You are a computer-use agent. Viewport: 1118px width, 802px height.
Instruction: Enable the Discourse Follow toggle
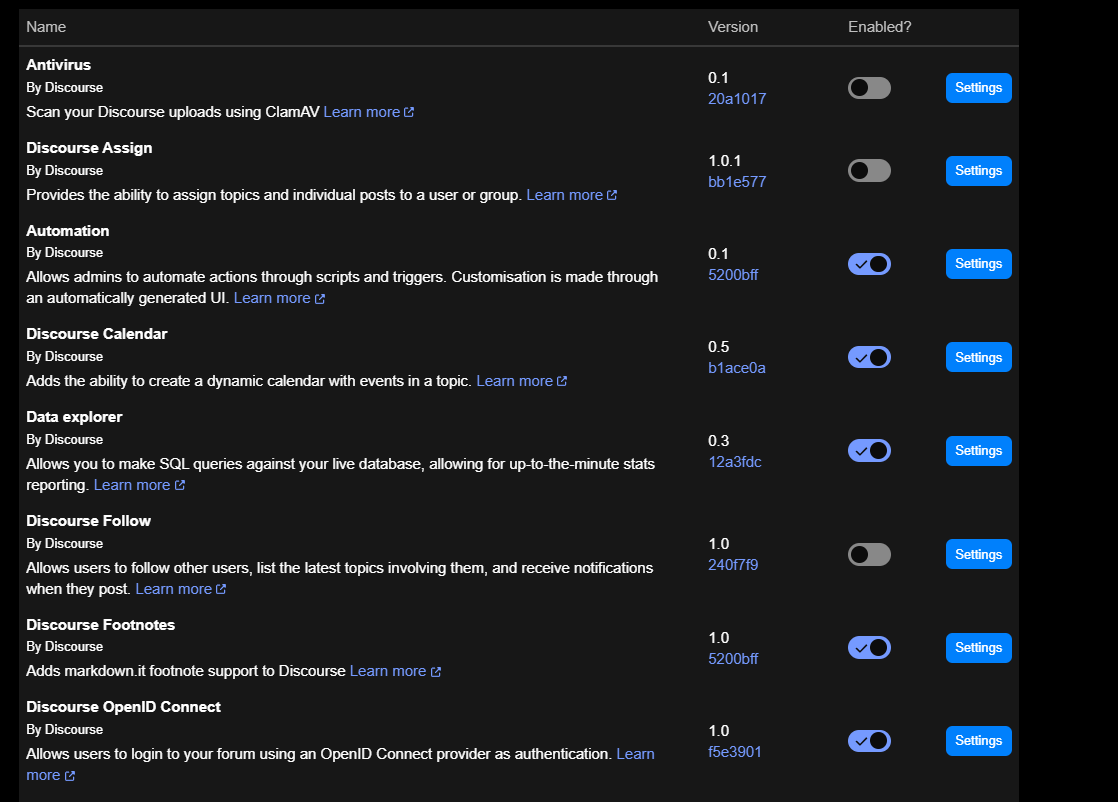[869, 554]
